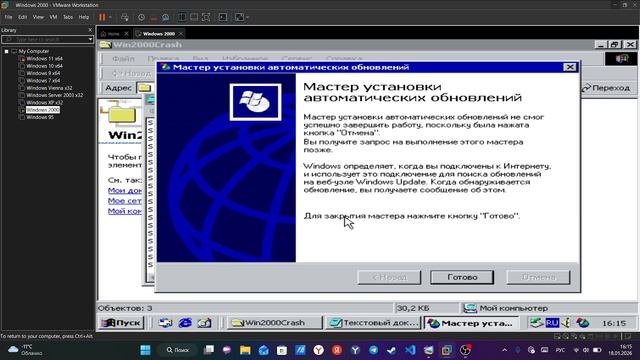Screen dimensions: 640x360
Task: Open the VMware Tabs menu
Action: 68,17
